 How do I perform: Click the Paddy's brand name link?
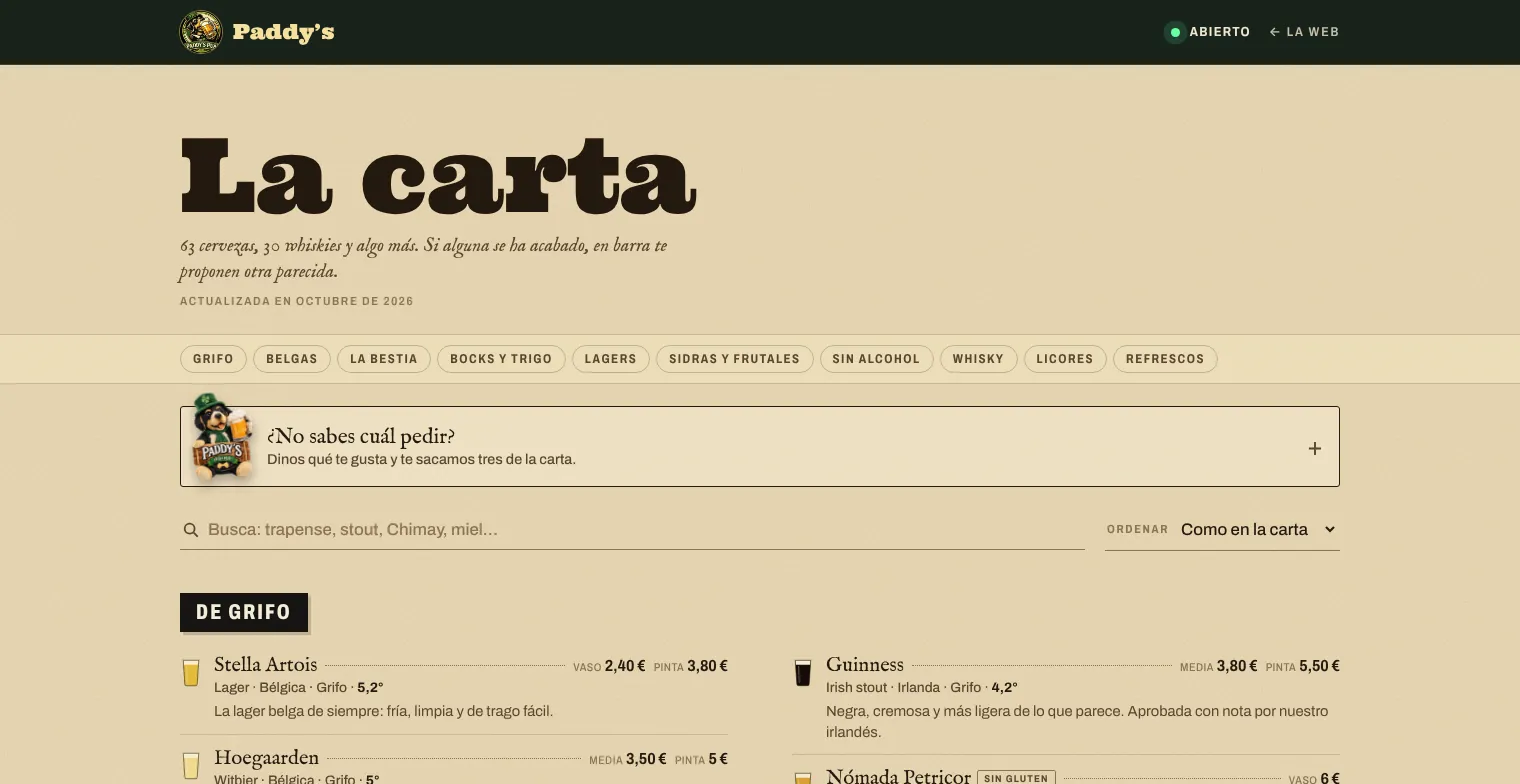(283, 32)
